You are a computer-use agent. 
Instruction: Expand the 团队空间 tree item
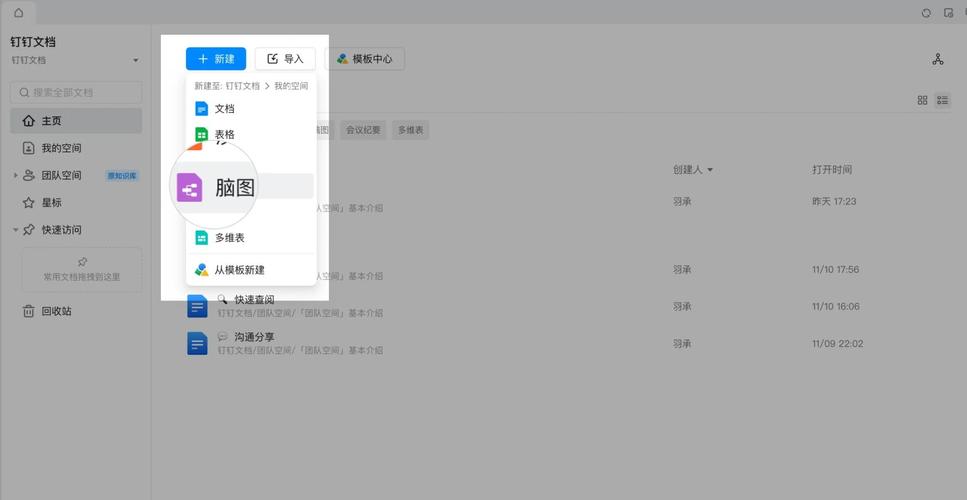[x=16, y=176]
